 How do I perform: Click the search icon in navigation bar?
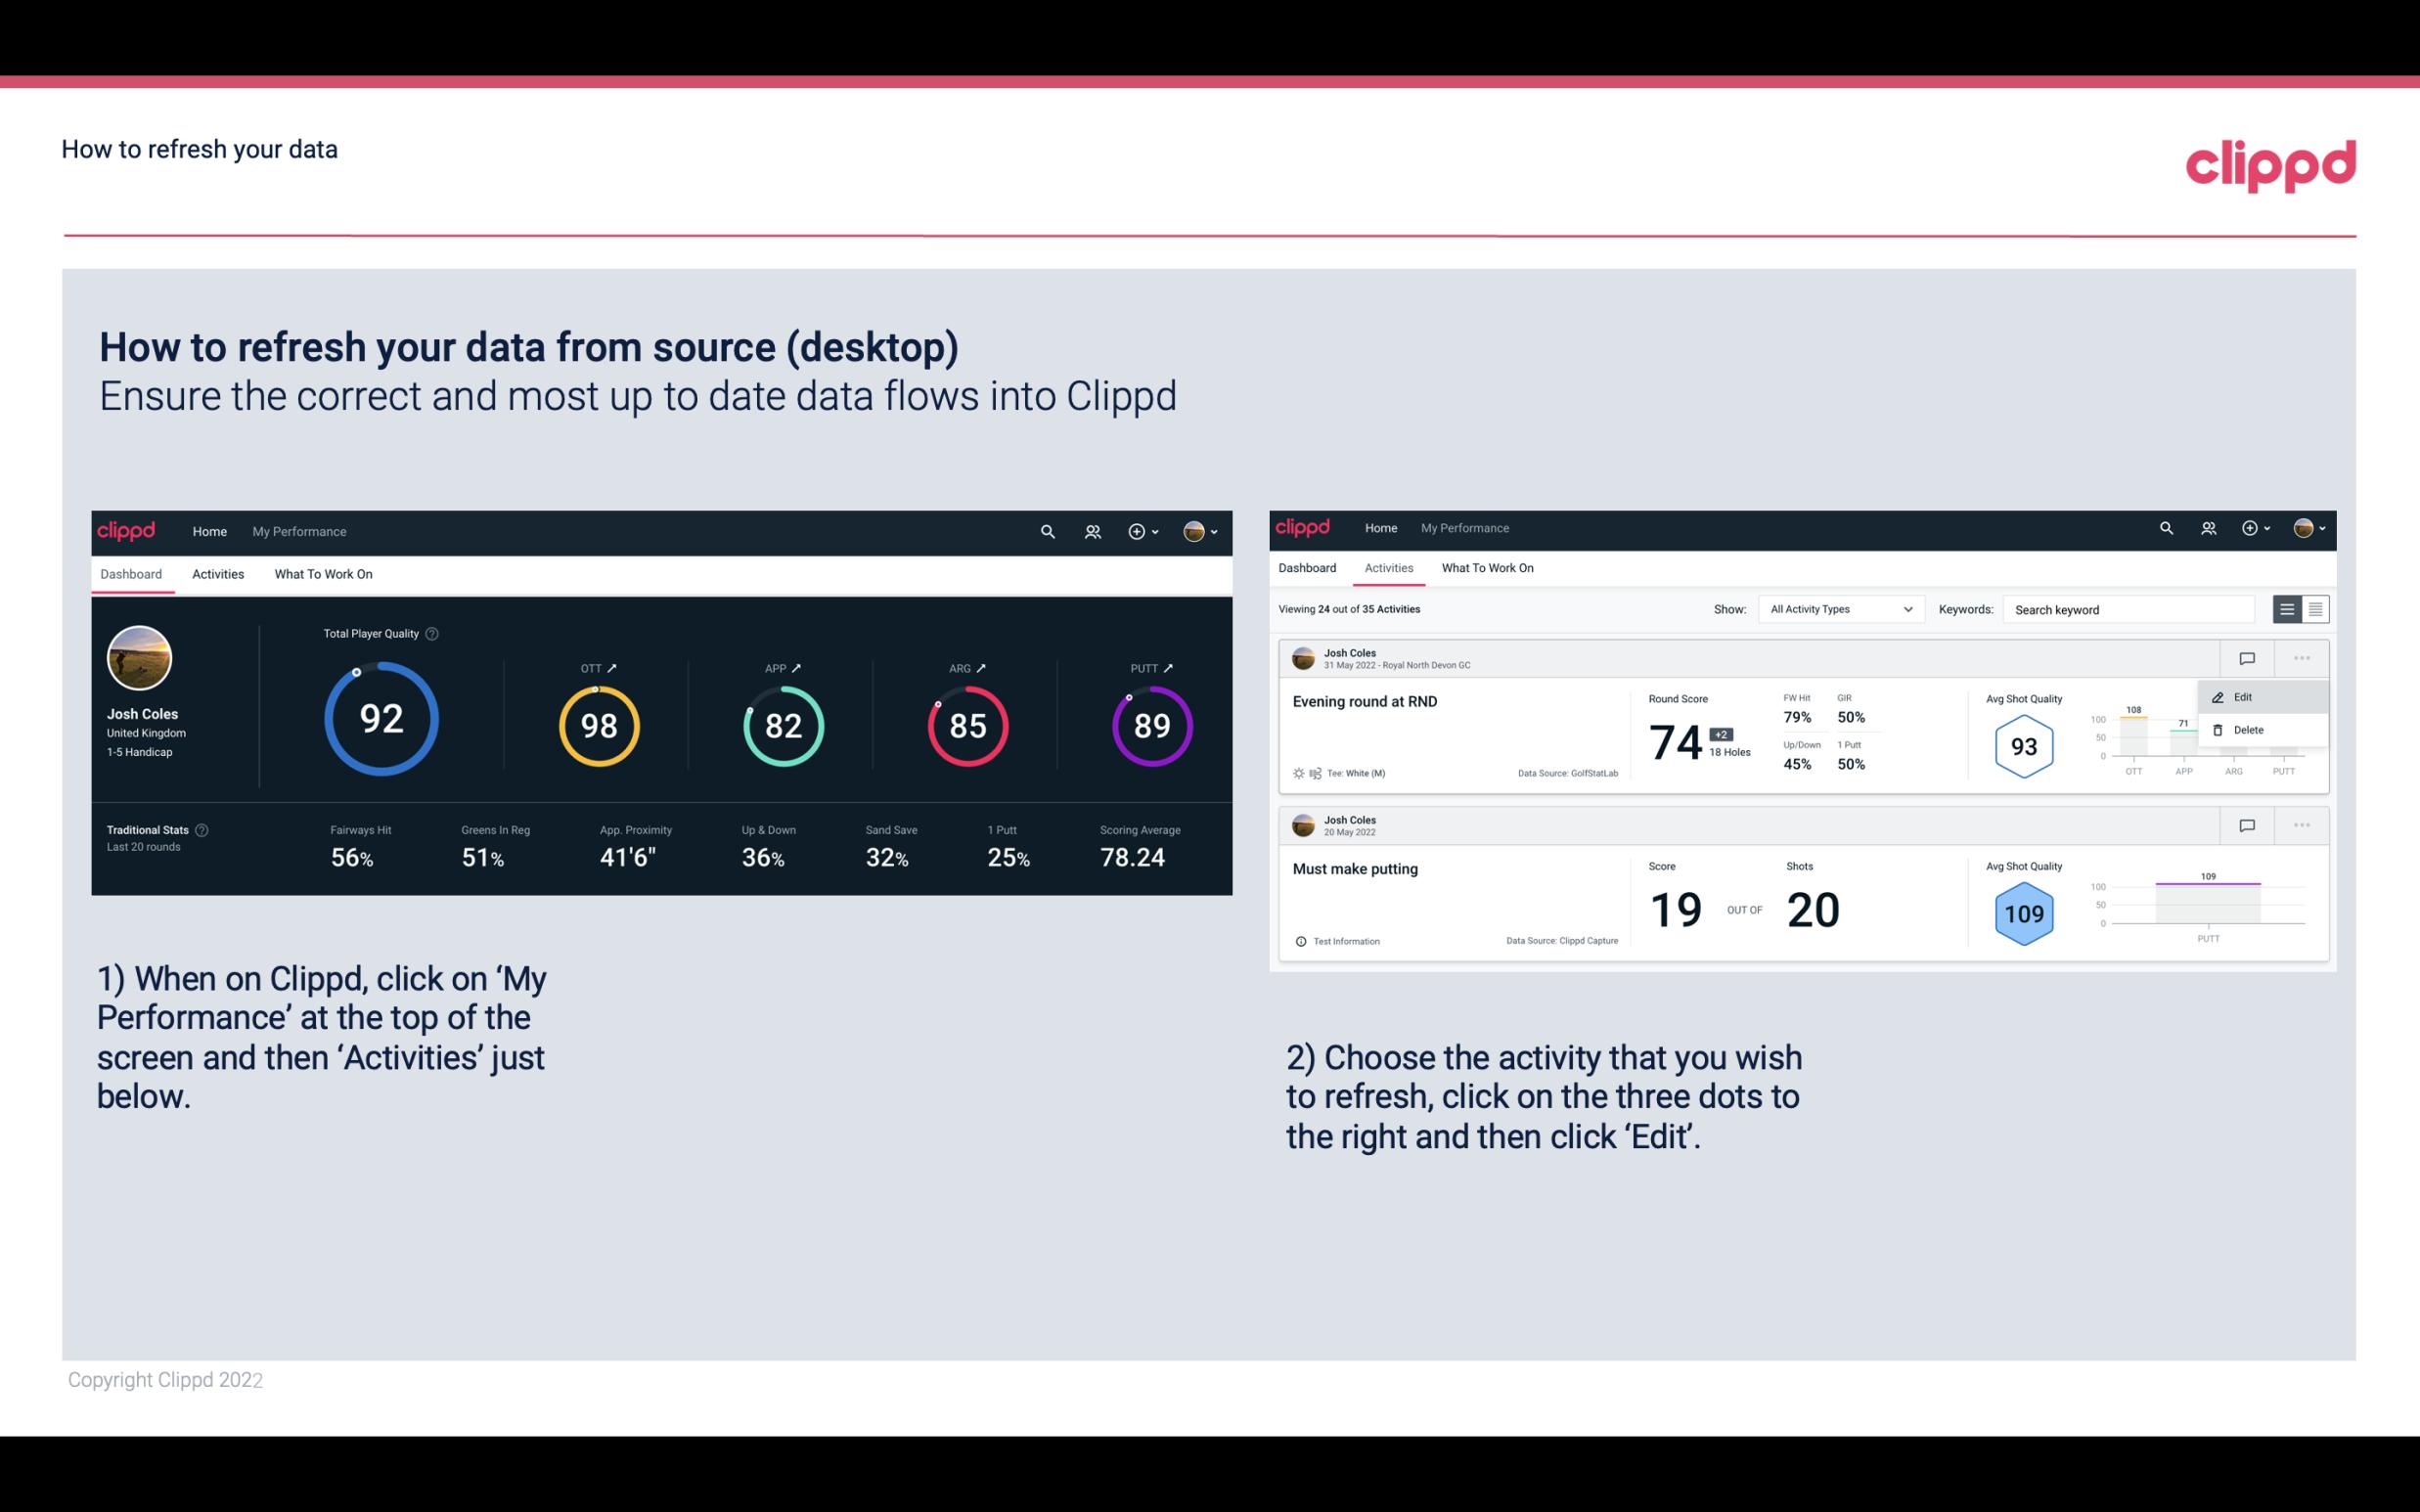coord(1046,529)
